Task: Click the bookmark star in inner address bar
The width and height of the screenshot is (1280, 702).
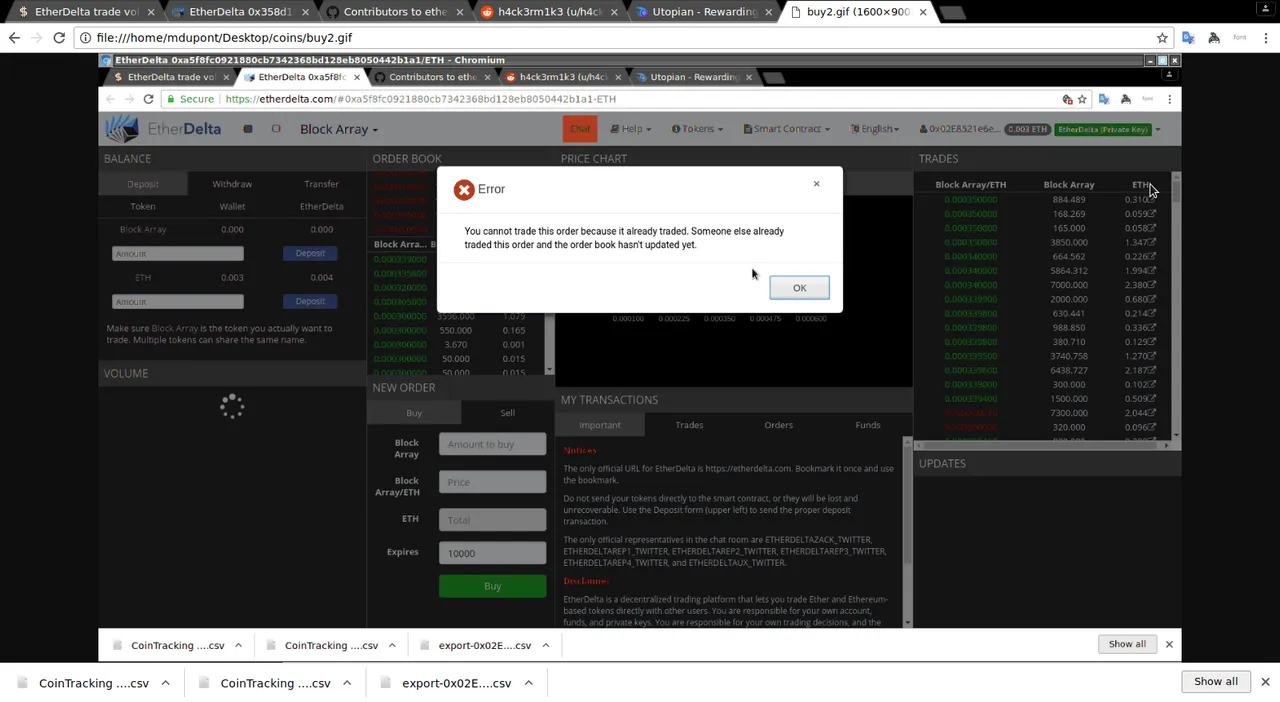Action: point(1082,99)
